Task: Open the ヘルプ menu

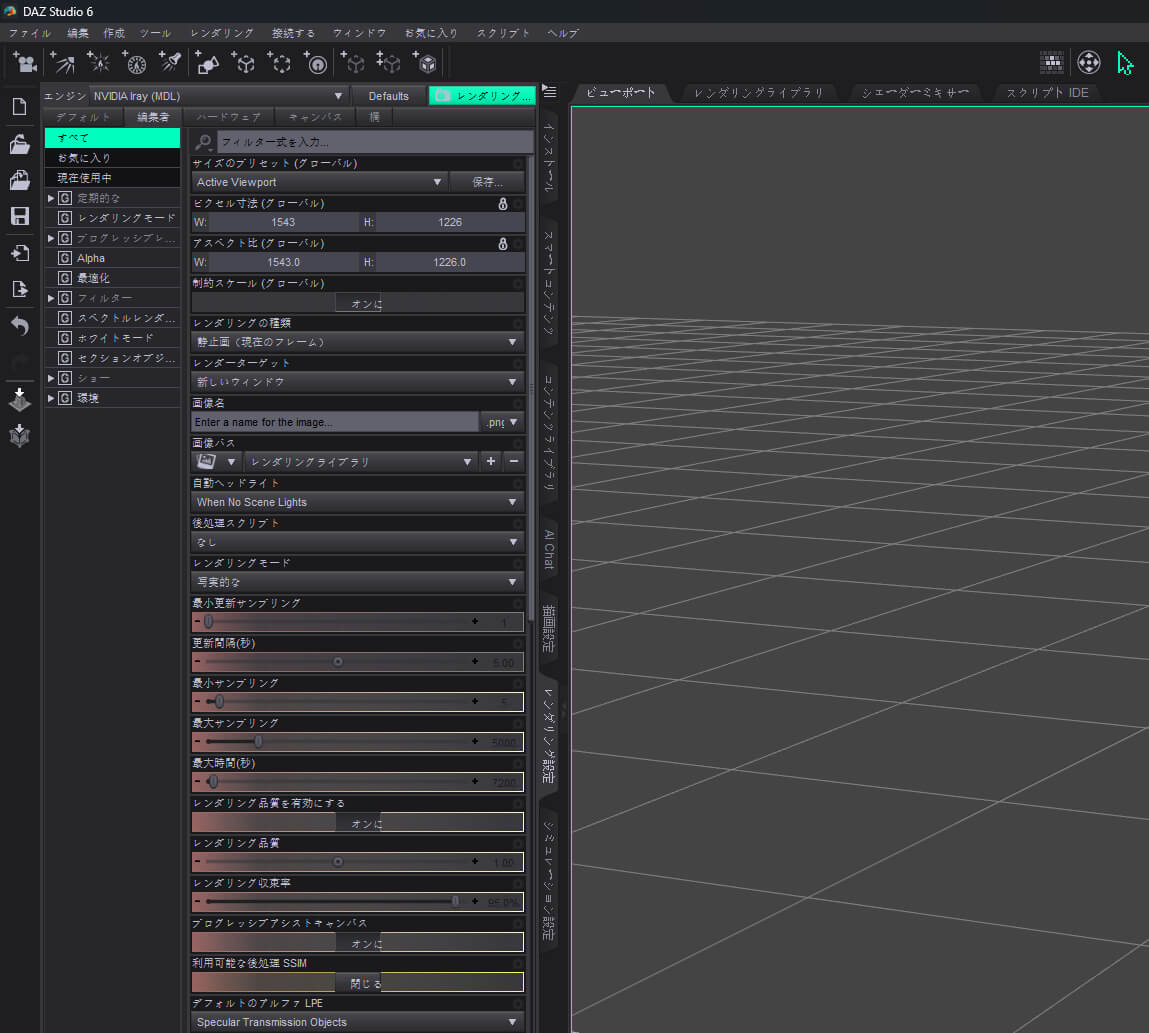Action: pos(563,34)
